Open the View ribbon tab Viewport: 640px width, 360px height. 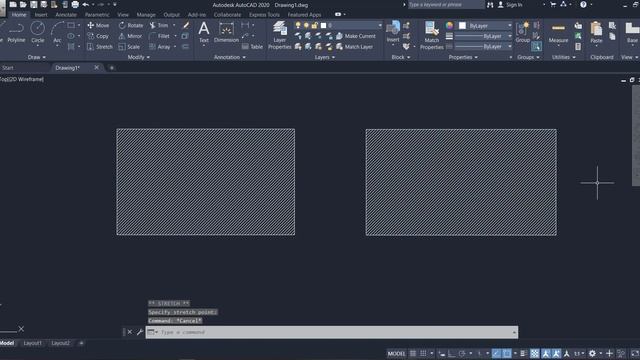123,15
